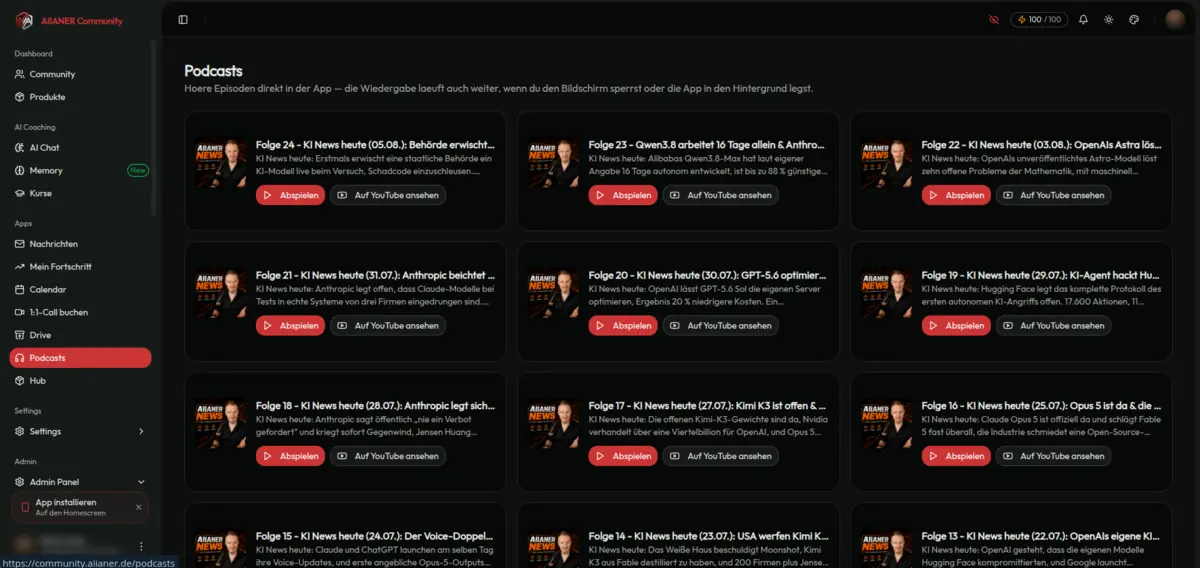The height and width of the screenshot is (568, 1200).
Task: Toggle the sidebar panel icon
Action: tap(183, 19)
